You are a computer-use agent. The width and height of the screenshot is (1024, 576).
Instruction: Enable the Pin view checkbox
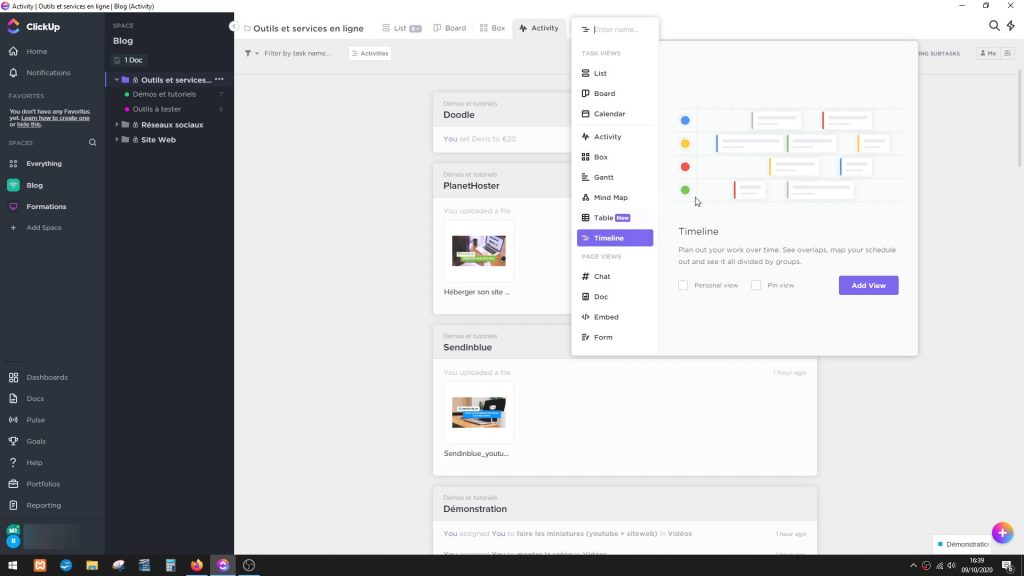pyautogui.click(x=756, y=285)
